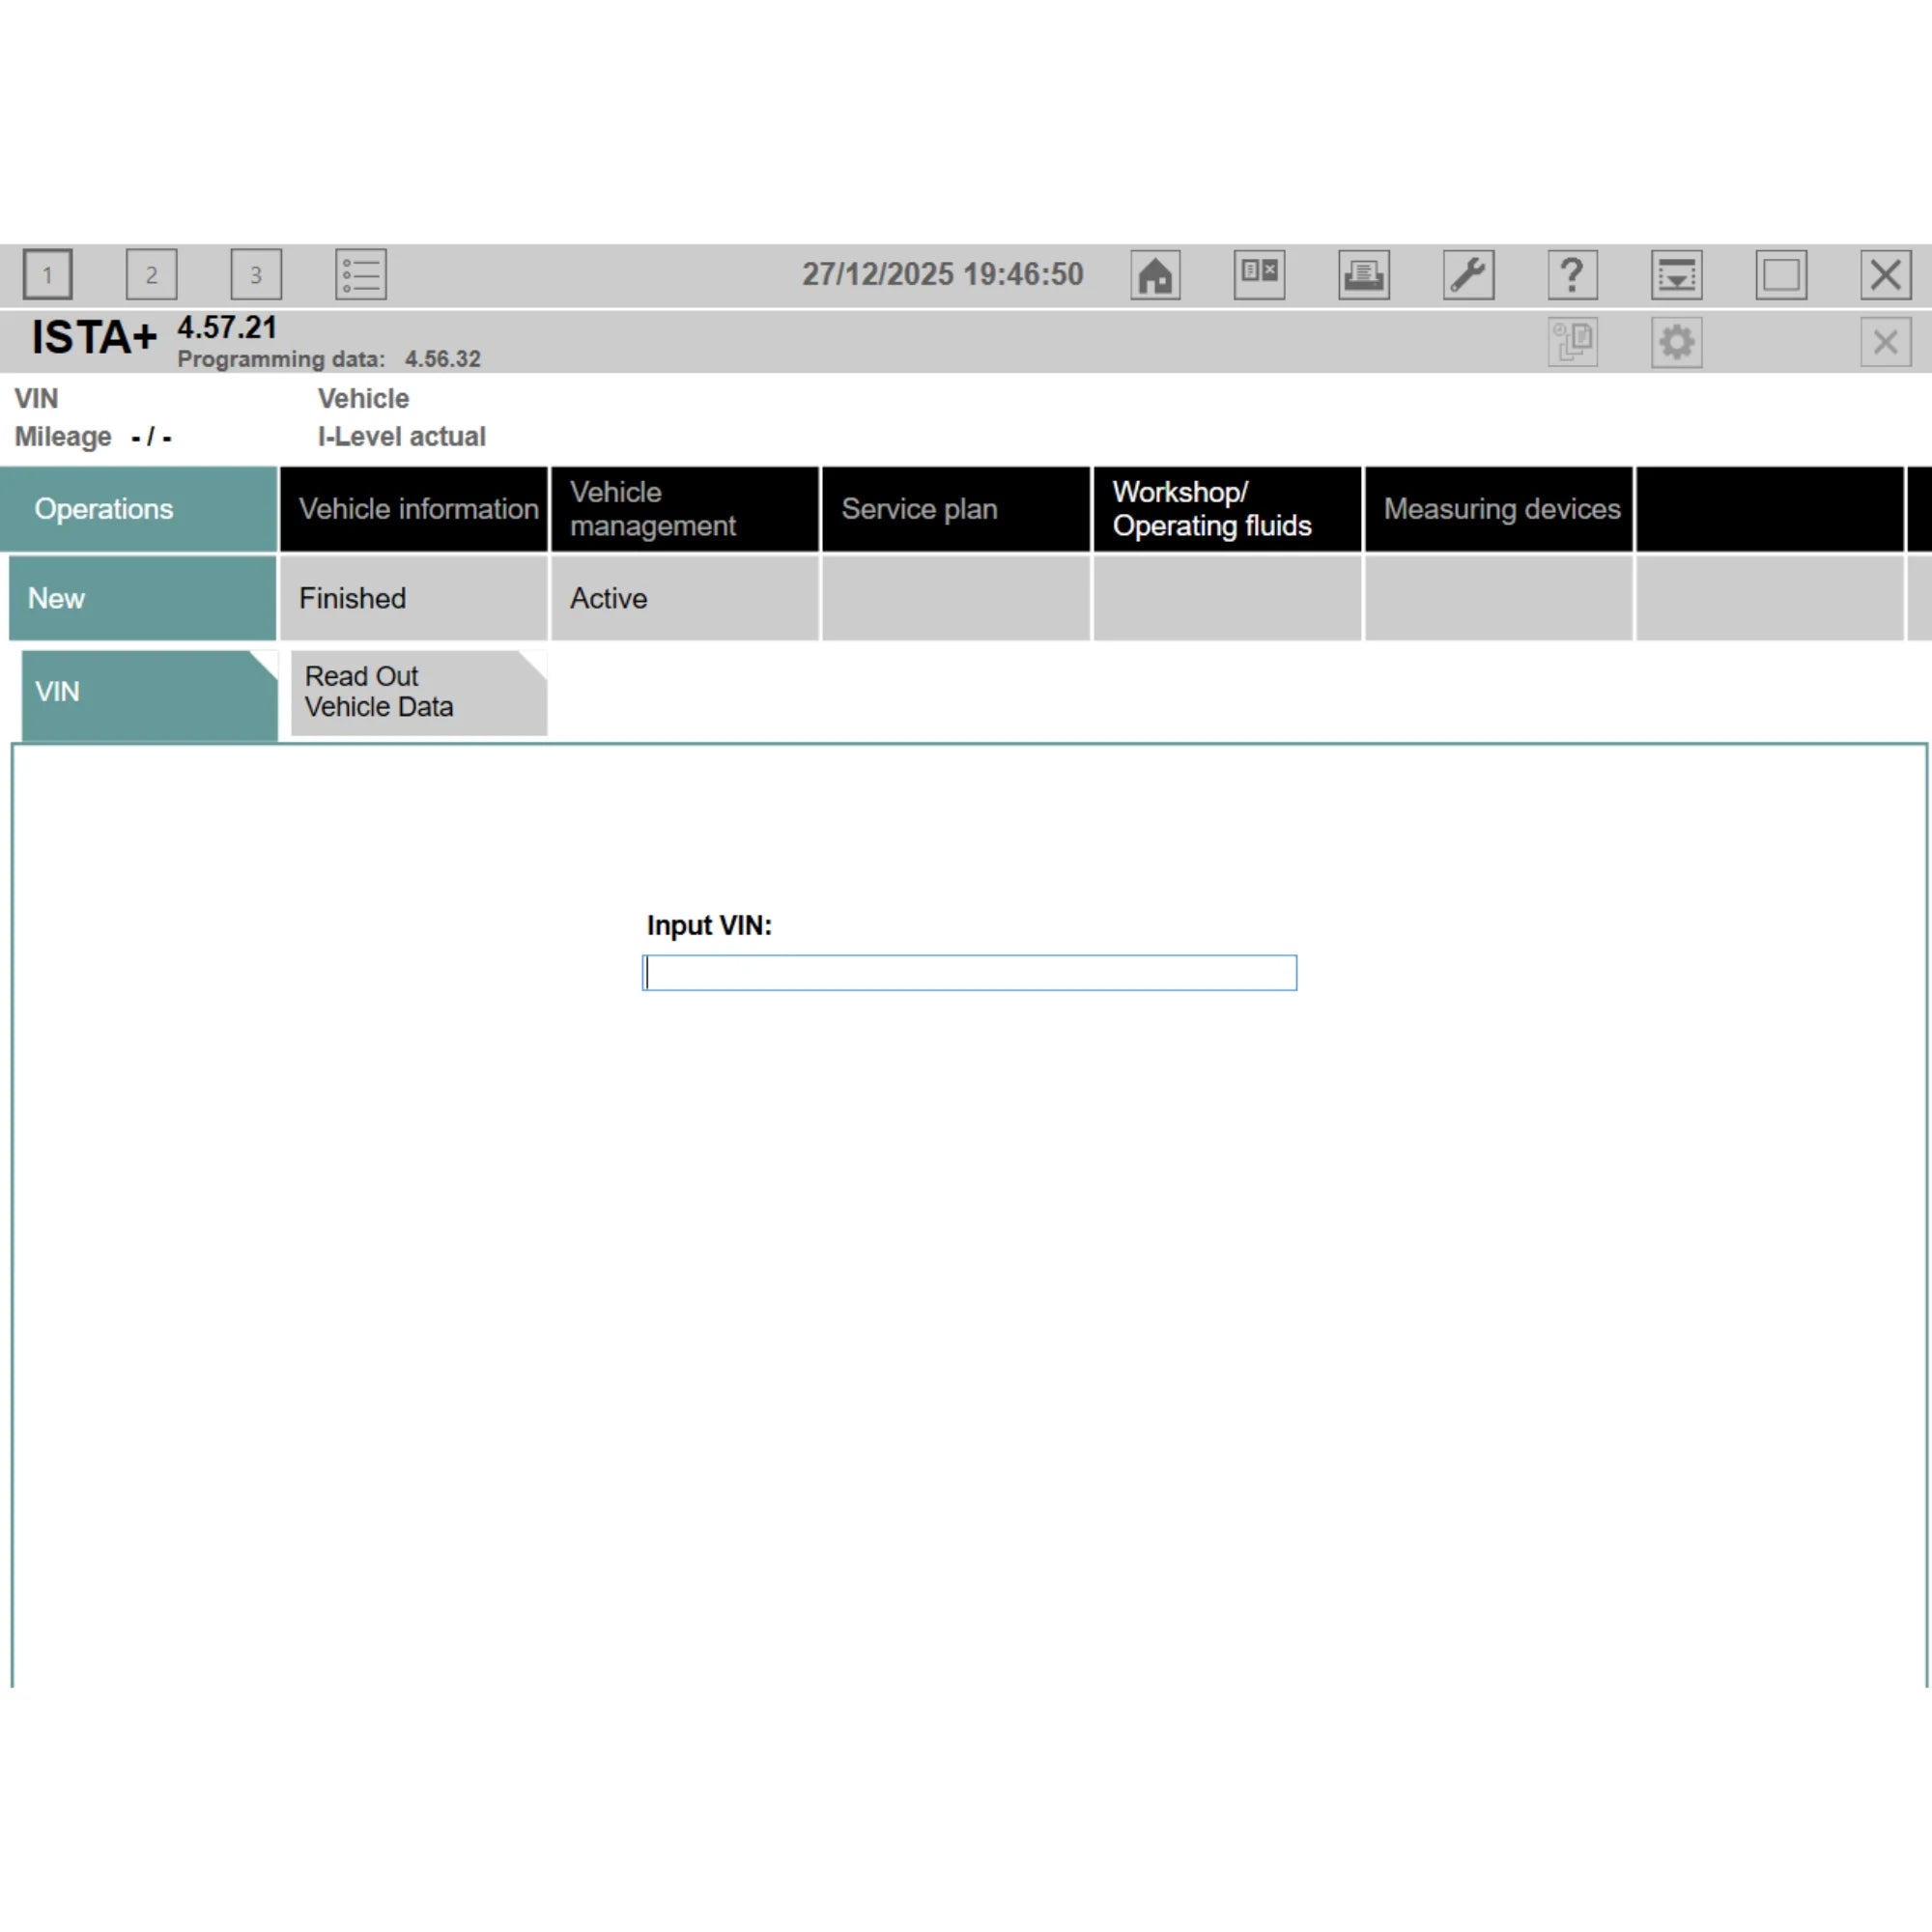This screenshot has height=1932, width=1932.
Task: Open the Measuring devices tab
Action: point(1501,509)
